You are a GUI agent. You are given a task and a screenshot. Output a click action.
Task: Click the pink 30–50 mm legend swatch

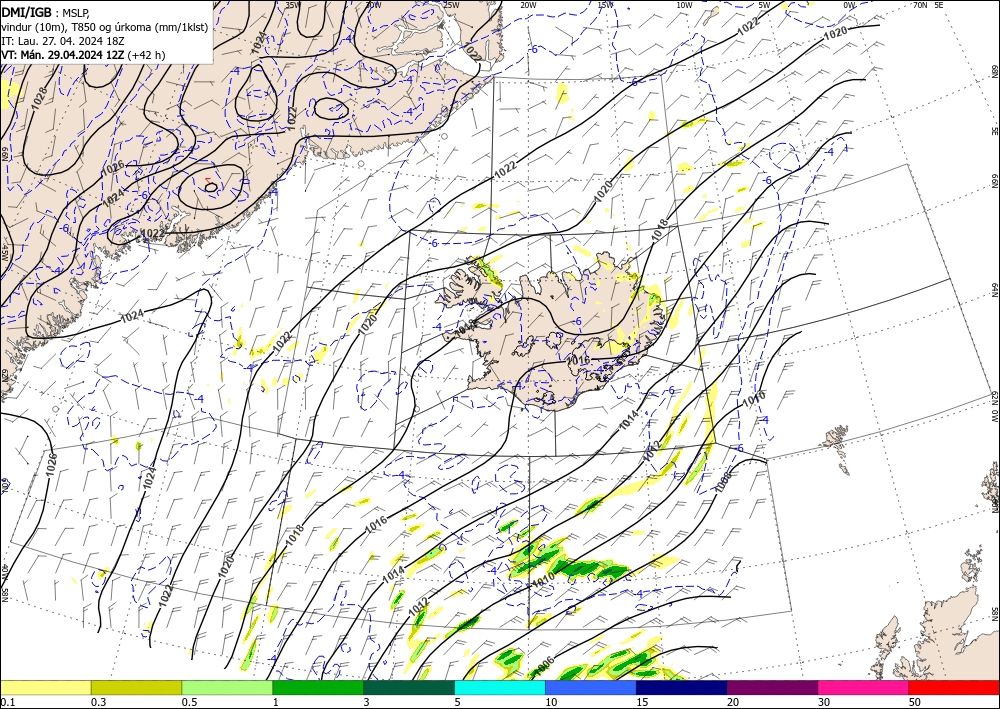864,687
